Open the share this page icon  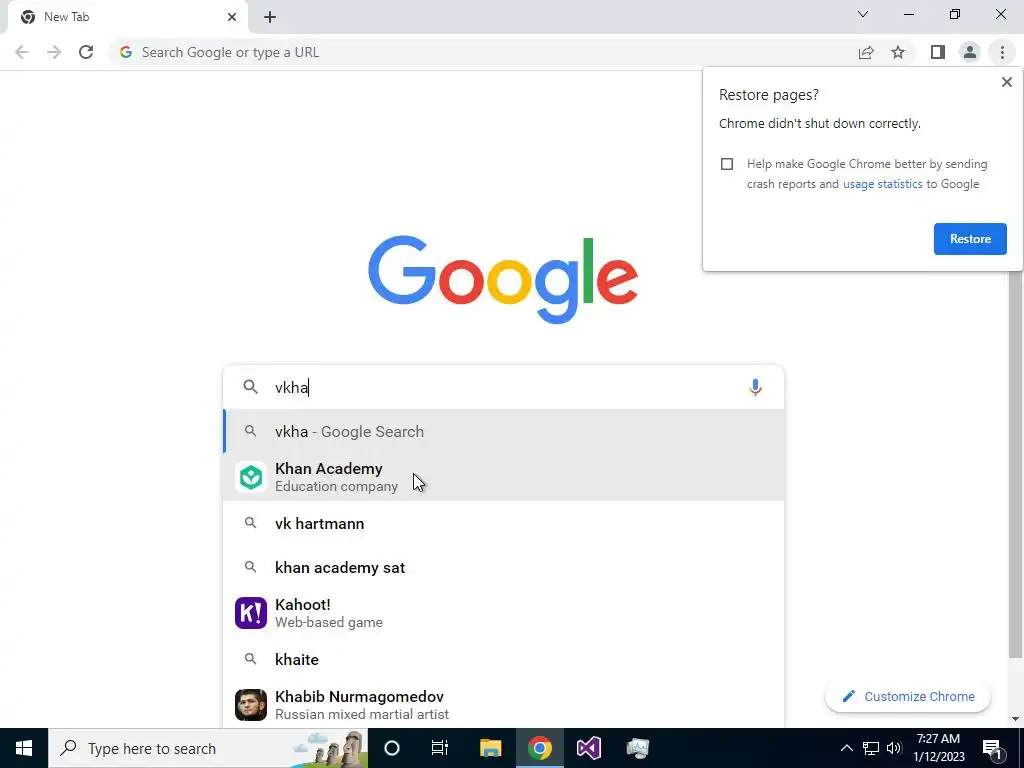pos(866,52)
